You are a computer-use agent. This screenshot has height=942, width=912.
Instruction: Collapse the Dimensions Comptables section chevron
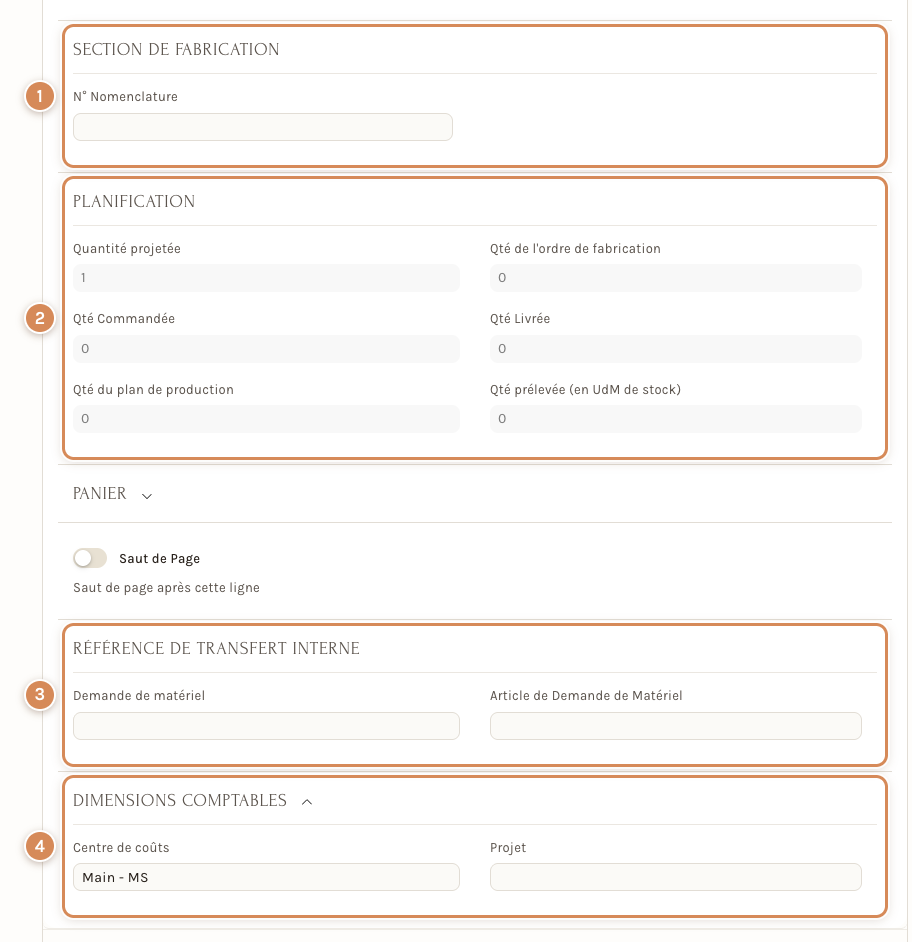click(x=307, y=802)
